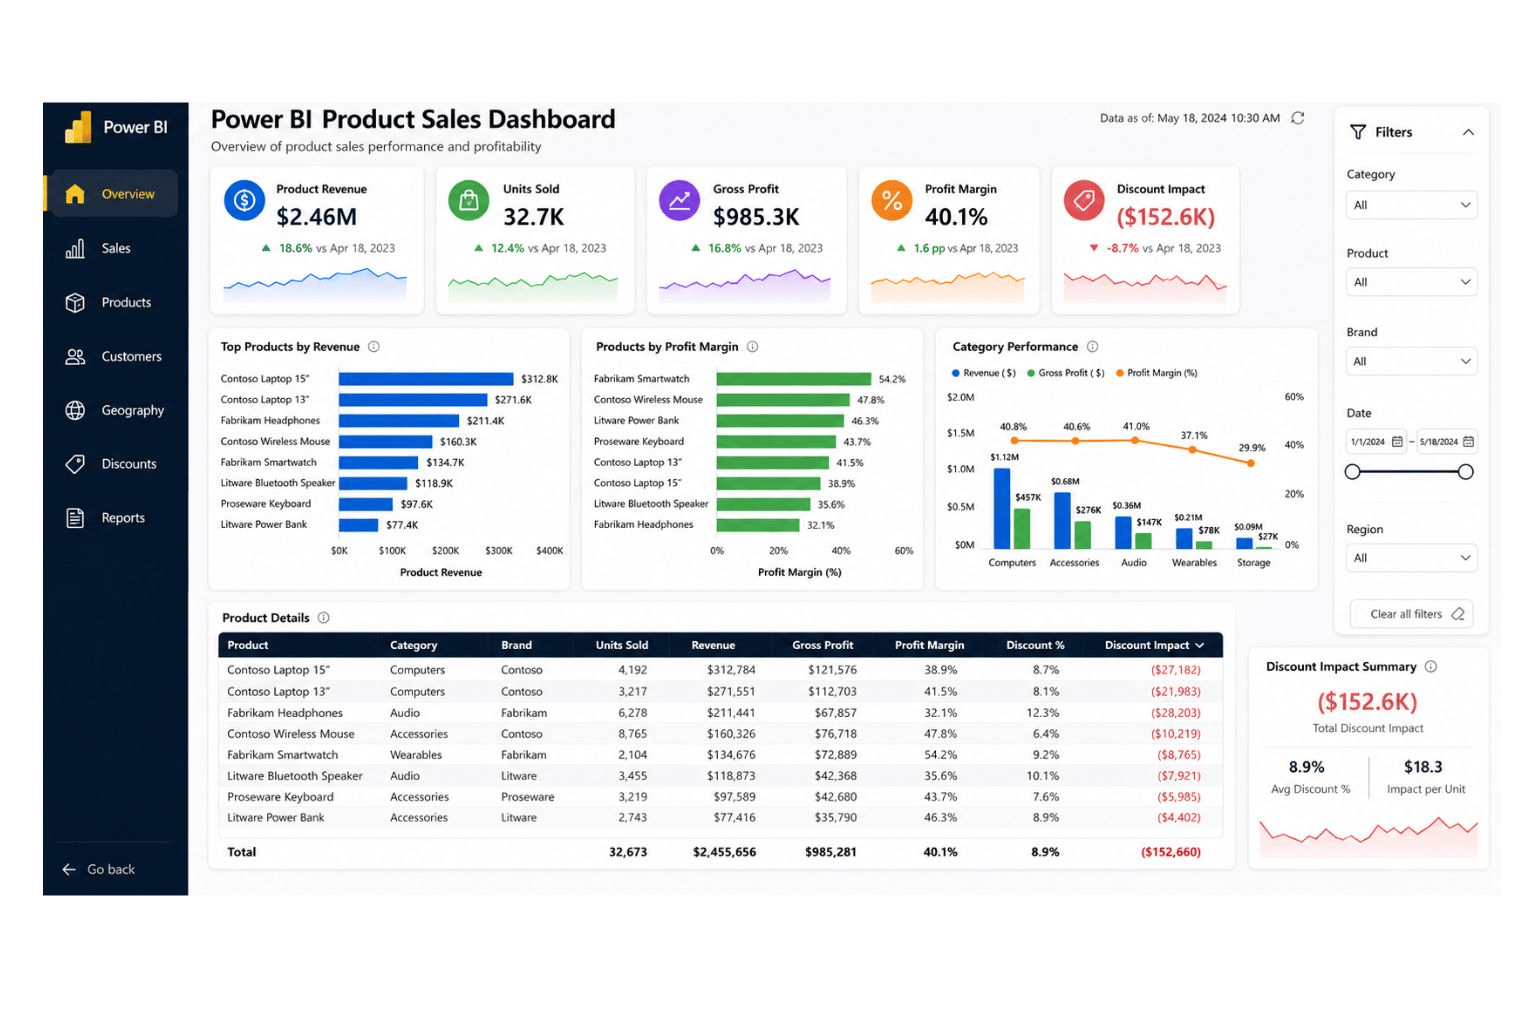Click the Filters funnel icon
Image resolution: width=1536 pixels, height=1024 pixels.
[x=1358, y=132]
